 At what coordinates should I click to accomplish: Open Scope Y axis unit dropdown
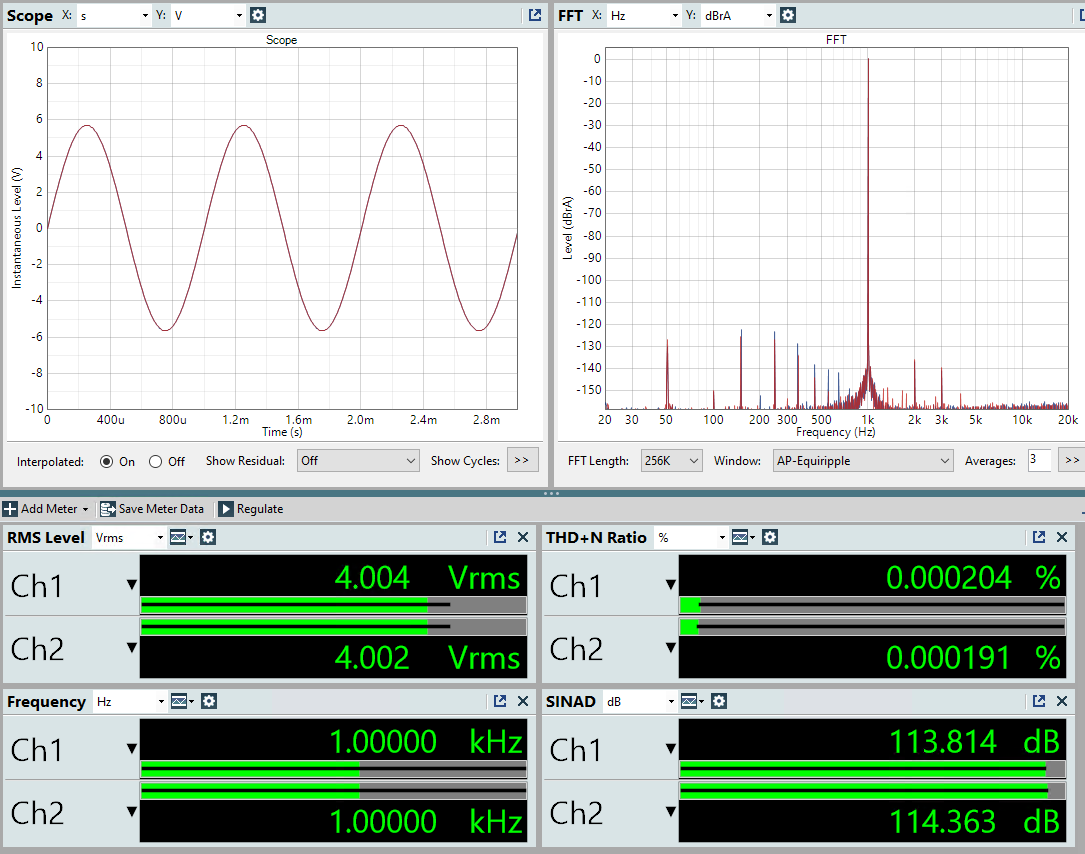[208, 15]
